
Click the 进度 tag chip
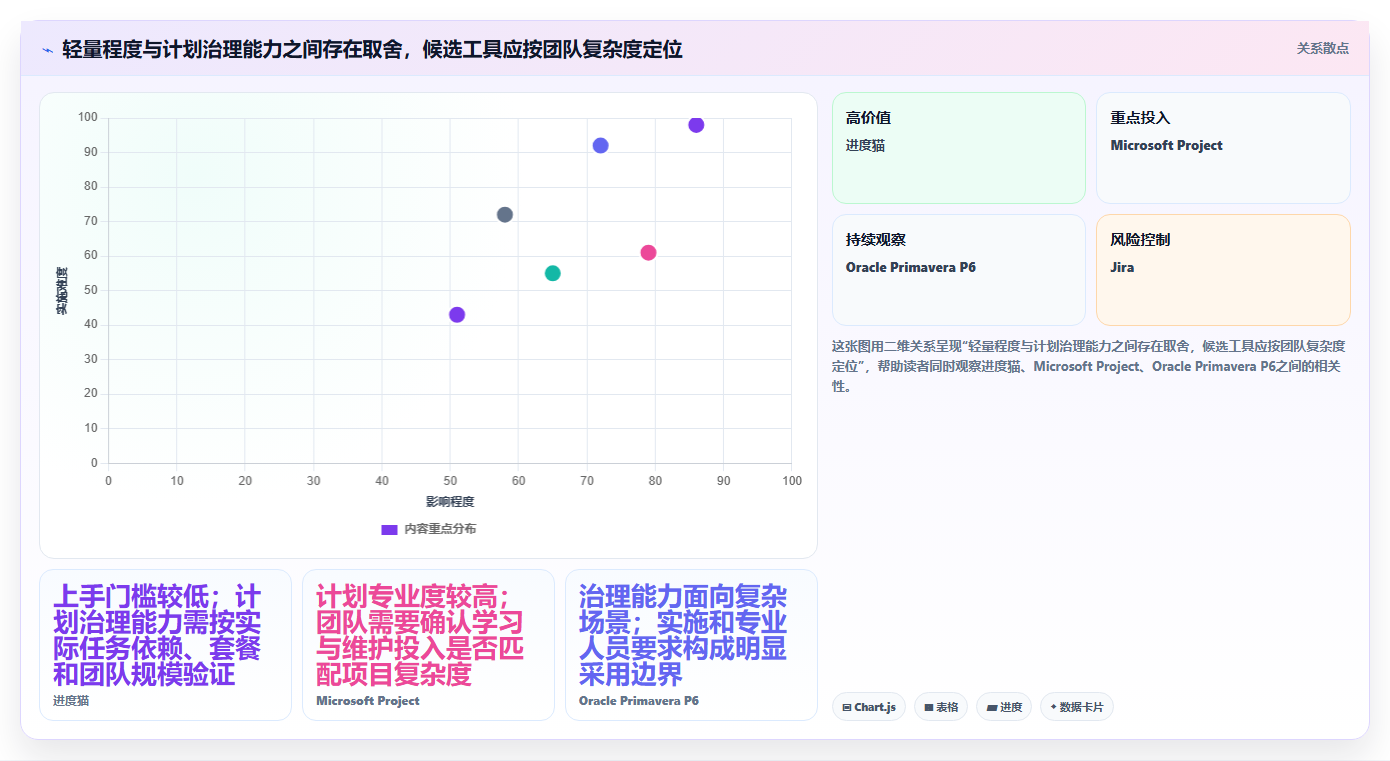click(x=1004, y=707)
